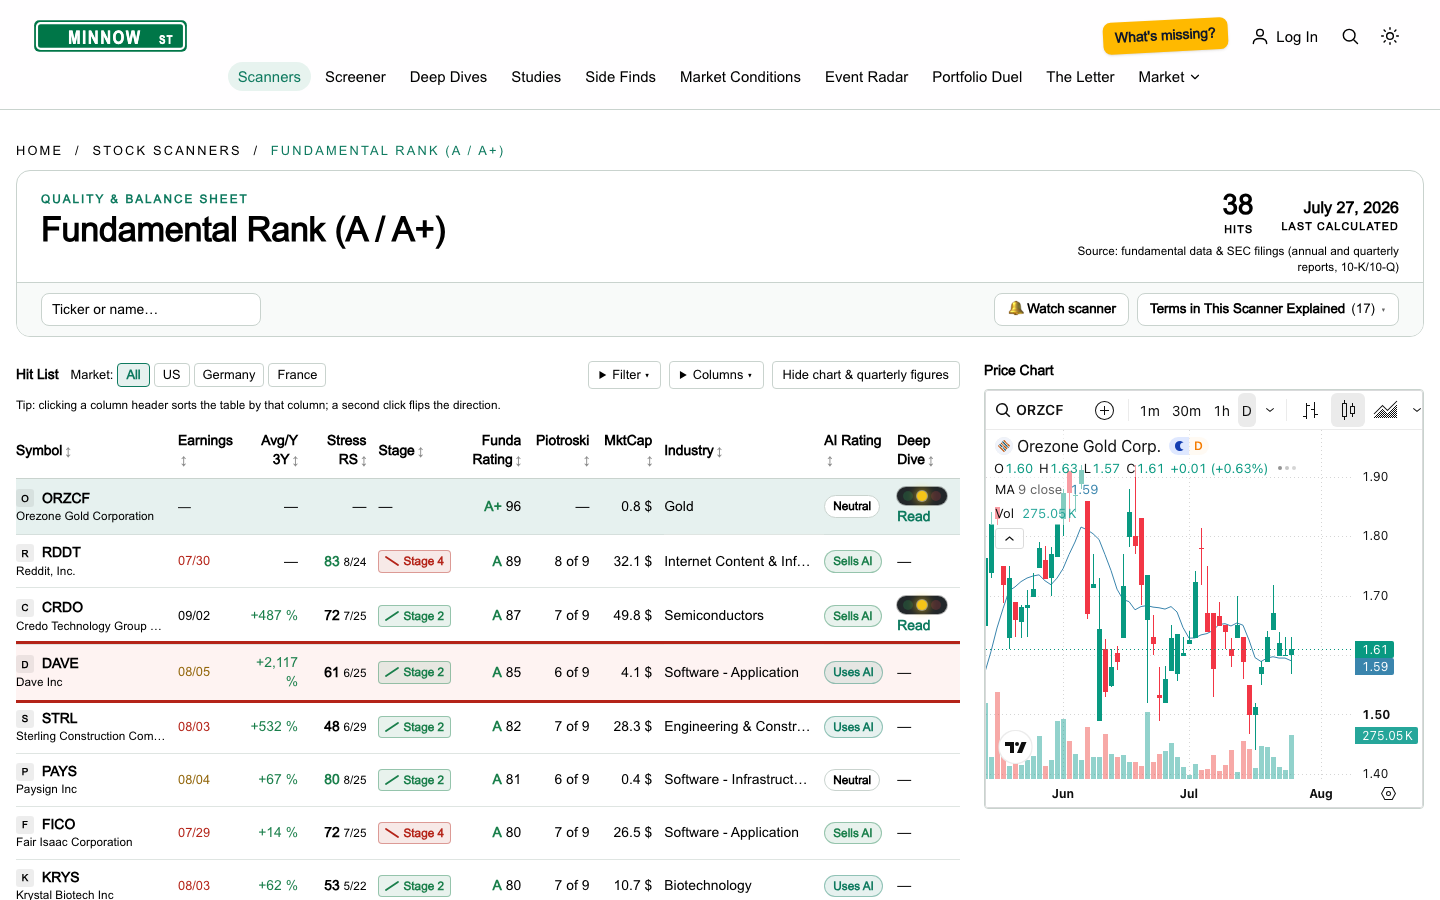
Task: Click the moon session badge in chart
Action: point(1180,446)
